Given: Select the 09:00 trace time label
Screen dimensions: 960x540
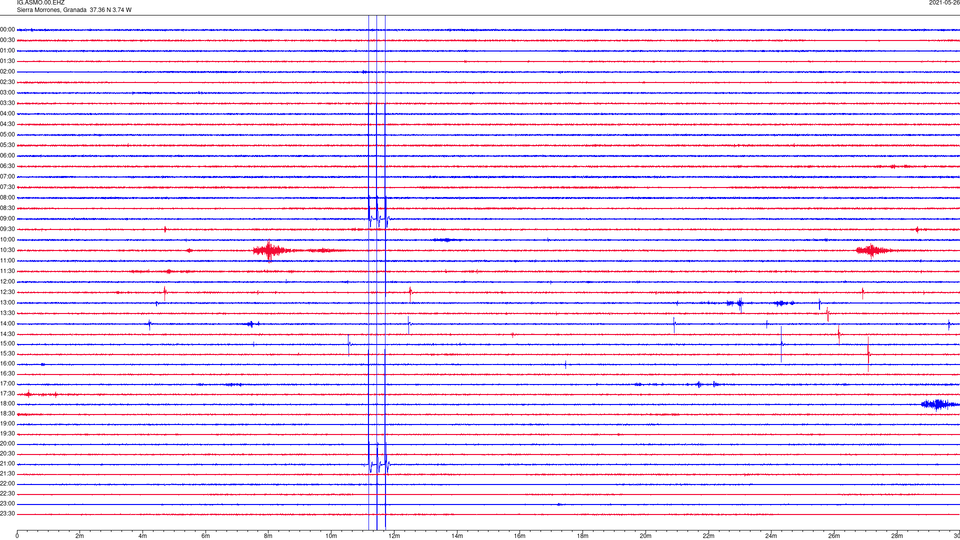Looking at the screenshot, I should coord(7,219).
